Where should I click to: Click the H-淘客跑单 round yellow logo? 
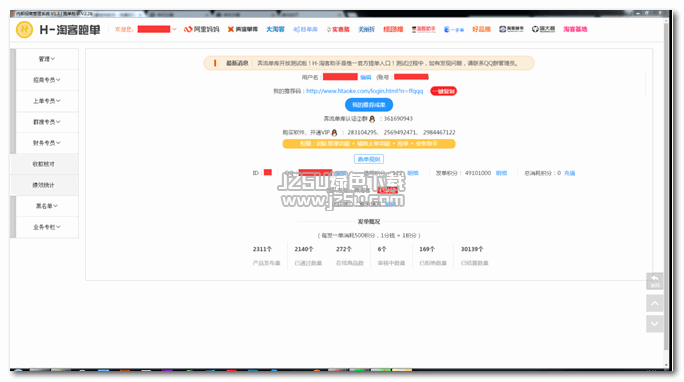[x=24, y=30]
